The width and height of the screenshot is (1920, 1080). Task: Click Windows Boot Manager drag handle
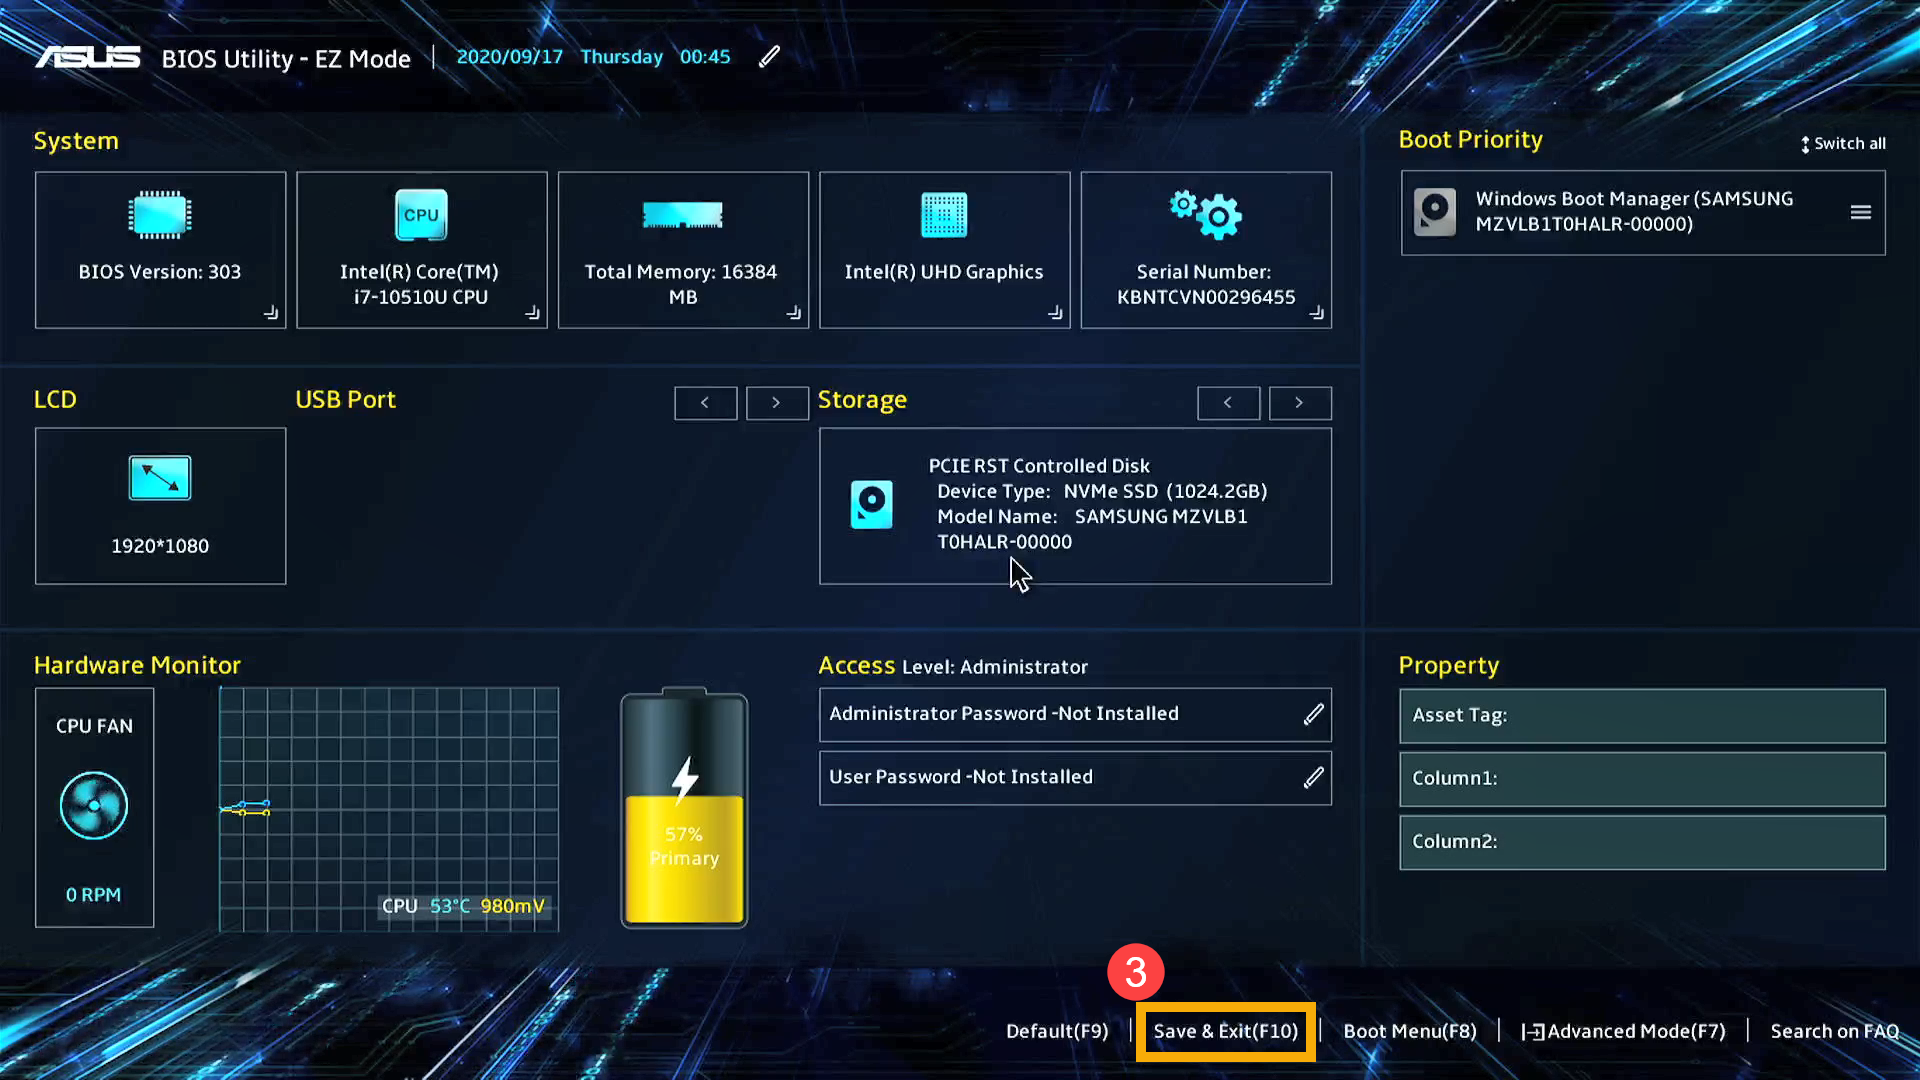coord(1860,212)
